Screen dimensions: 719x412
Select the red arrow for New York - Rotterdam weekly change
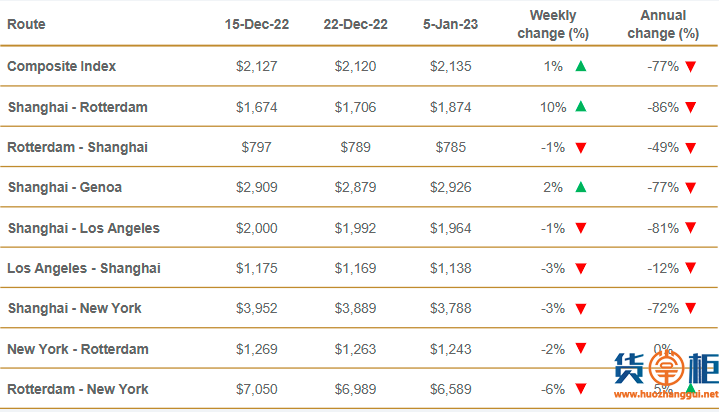tap(581, 350)
